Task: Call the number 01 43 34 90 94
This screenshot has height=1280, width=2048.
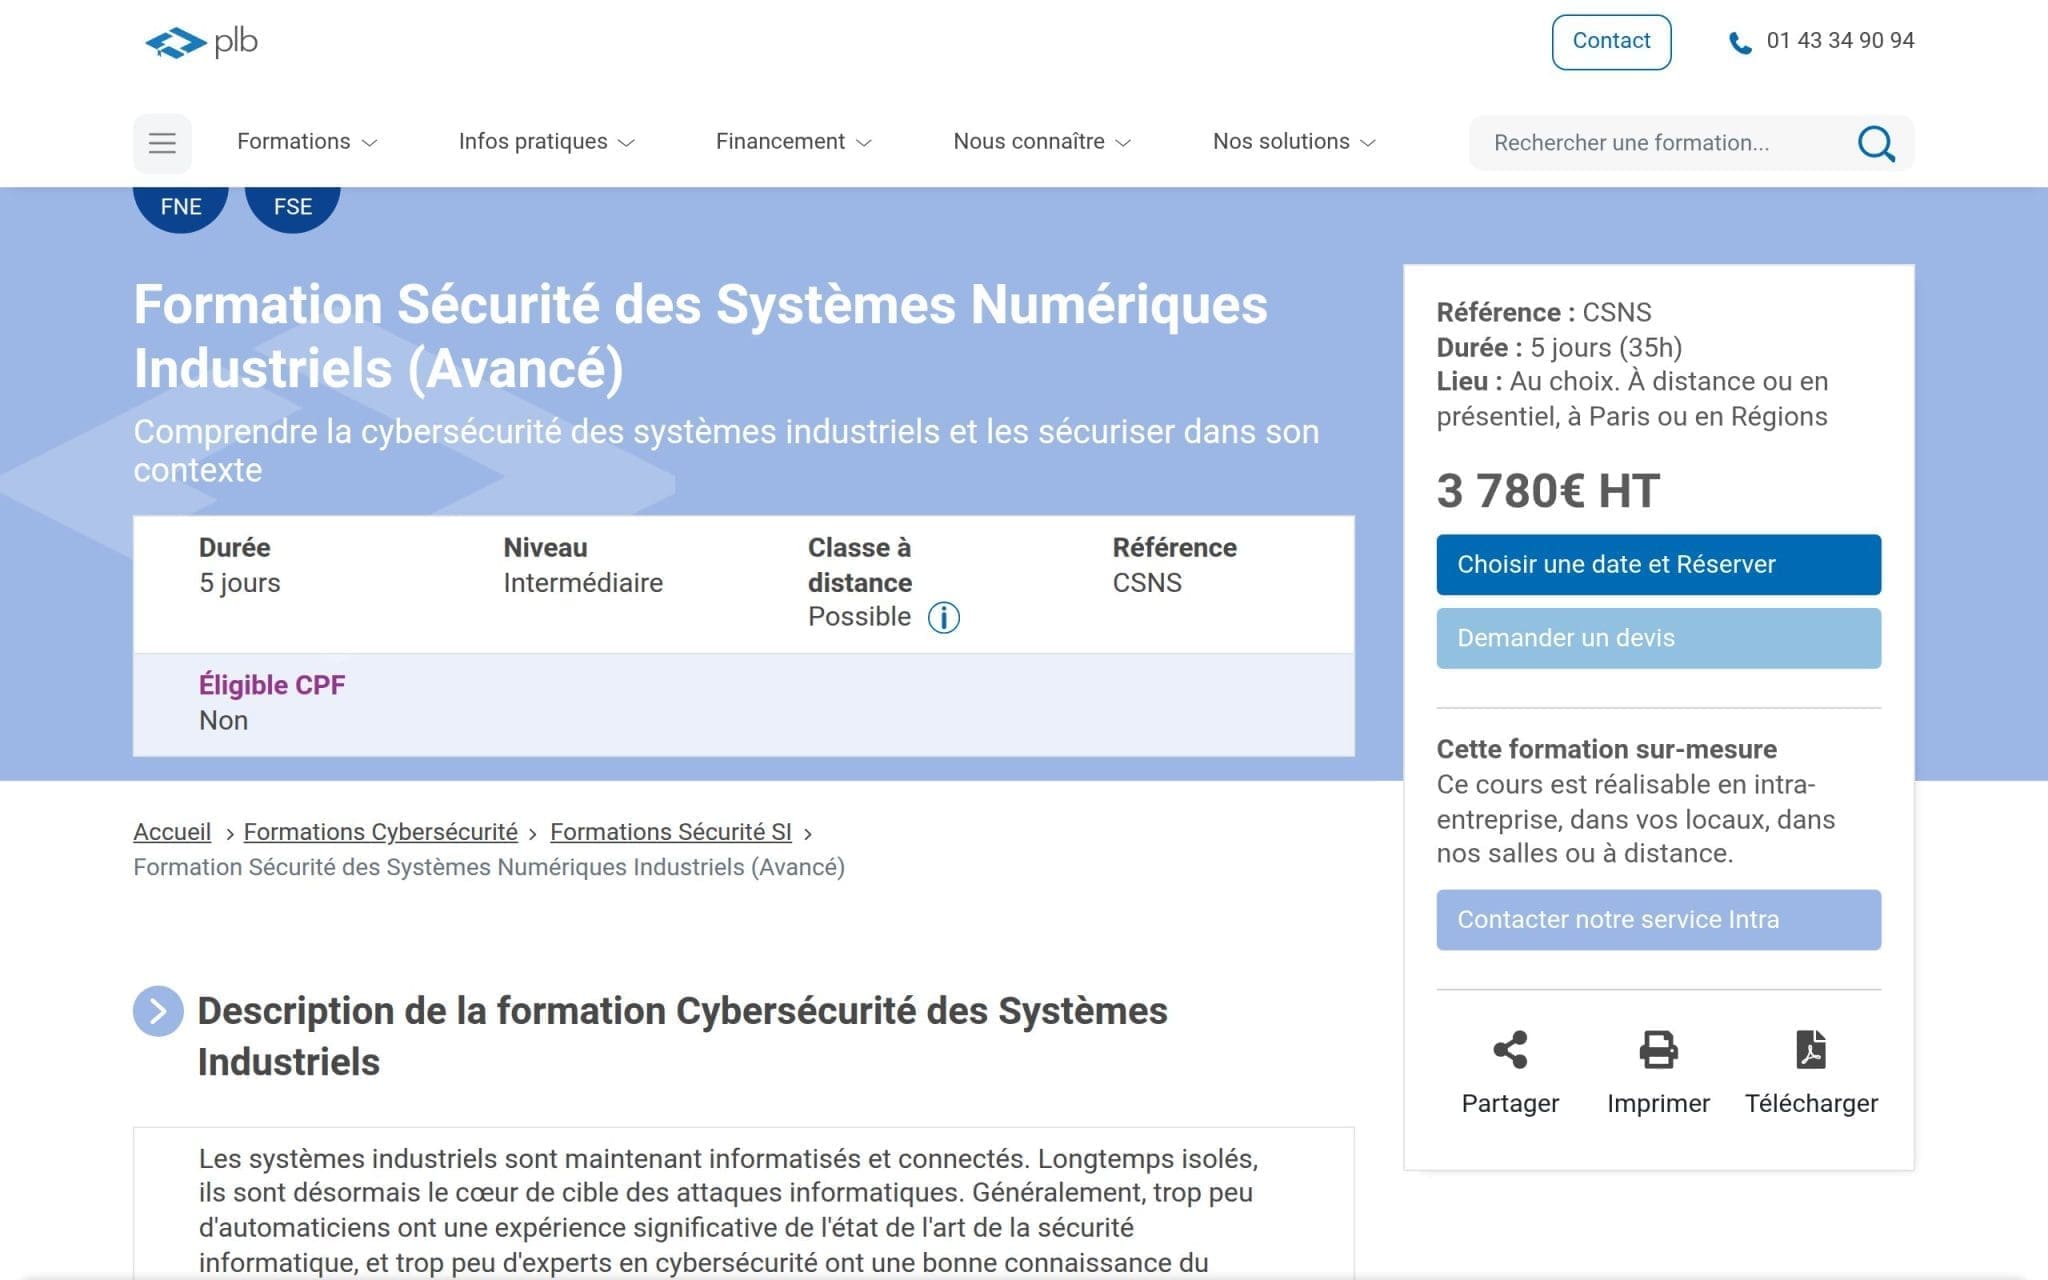Action: 1840,41
